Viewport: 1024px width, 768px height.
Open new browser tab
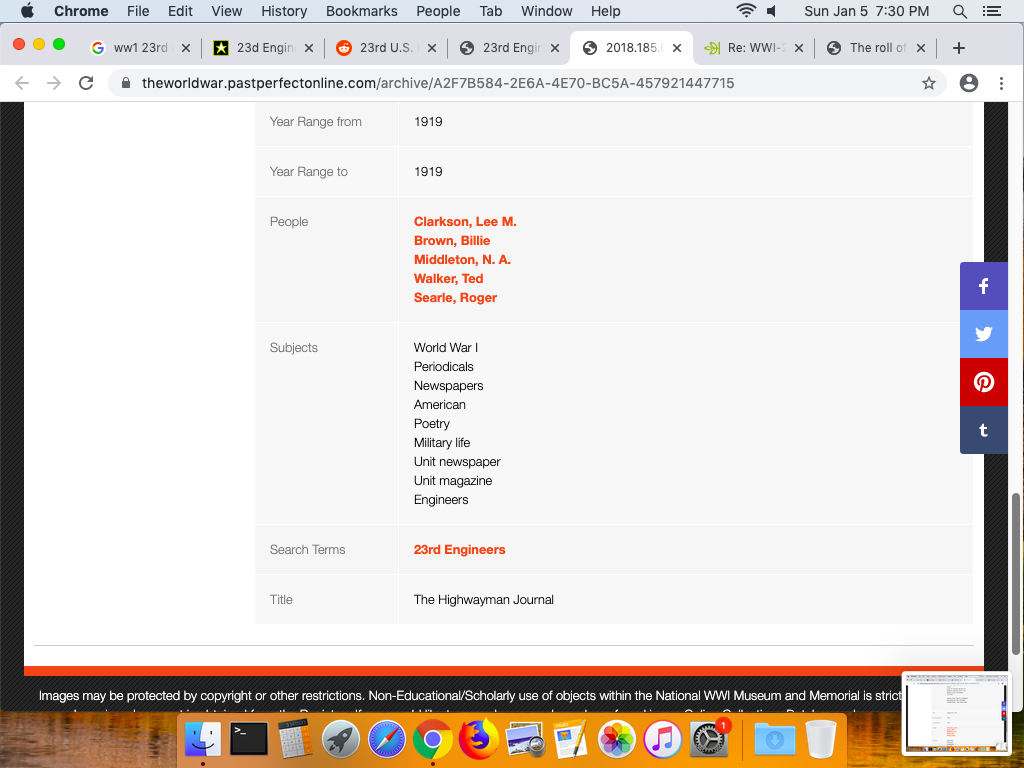click(958, 48)
